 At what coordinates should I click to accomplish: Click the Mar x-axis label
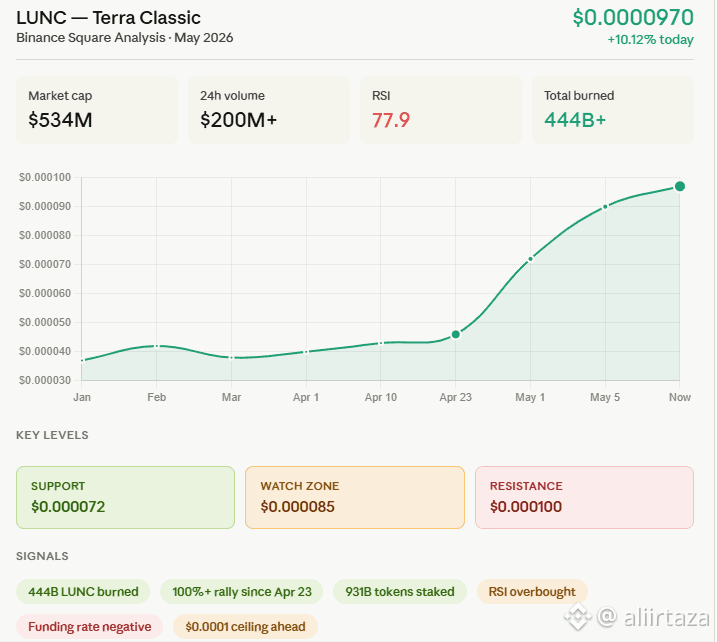(x=231, y=397)
